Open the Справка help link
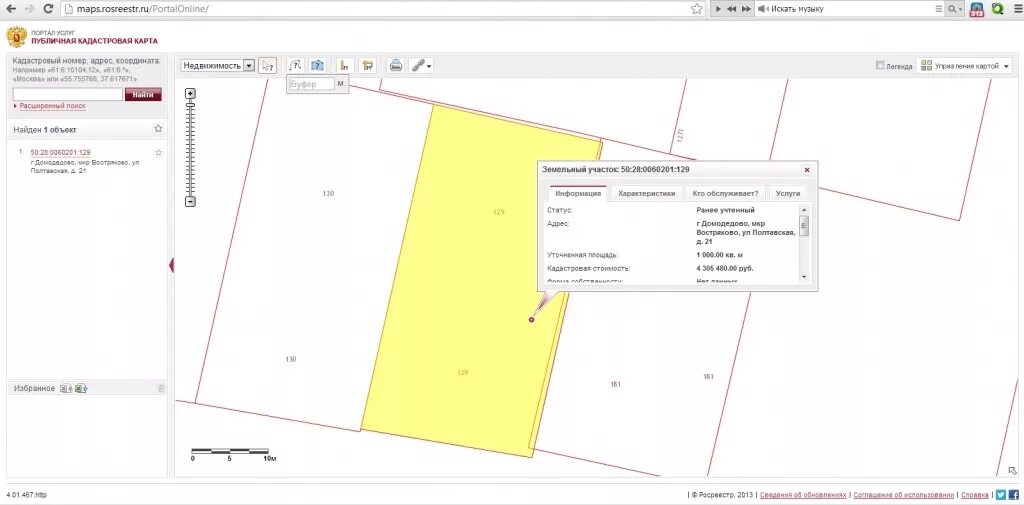Viewport: 1024px width, 505px height. pos(974,495)
